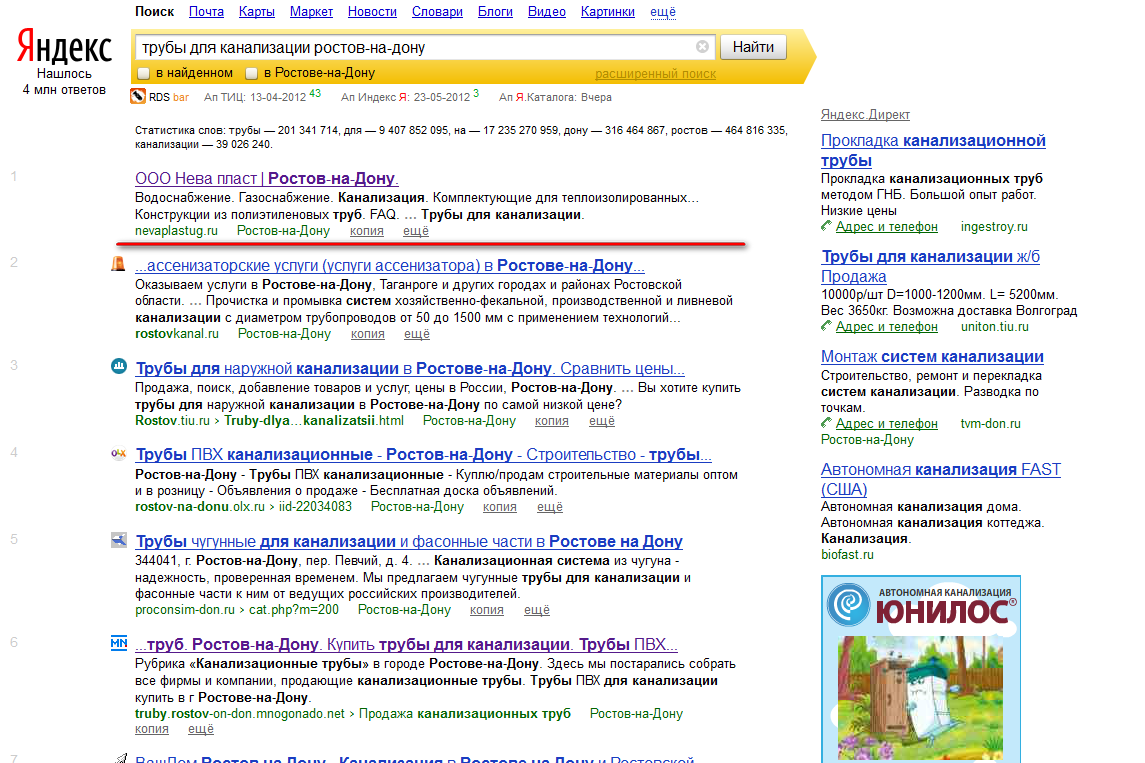Open the Почта service tab
The width and height of the screenshot is (1145, 763).
click(207, 12)
